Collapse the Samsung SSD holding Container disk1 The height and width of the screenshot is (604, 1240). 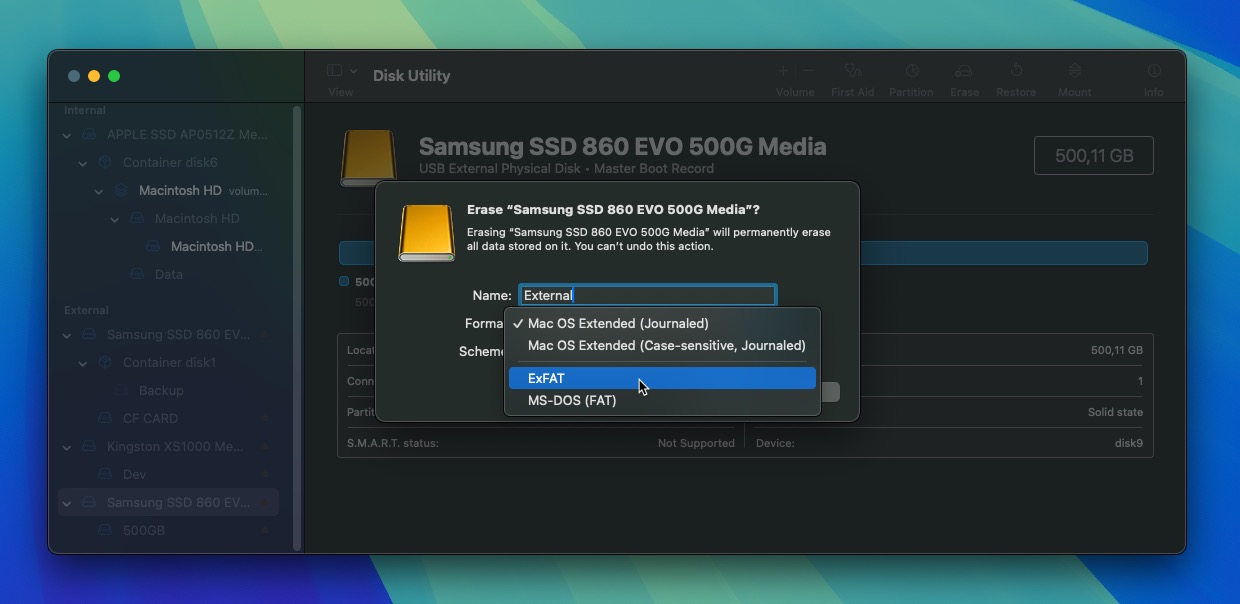pyautogui.click(x=67, y=335)
